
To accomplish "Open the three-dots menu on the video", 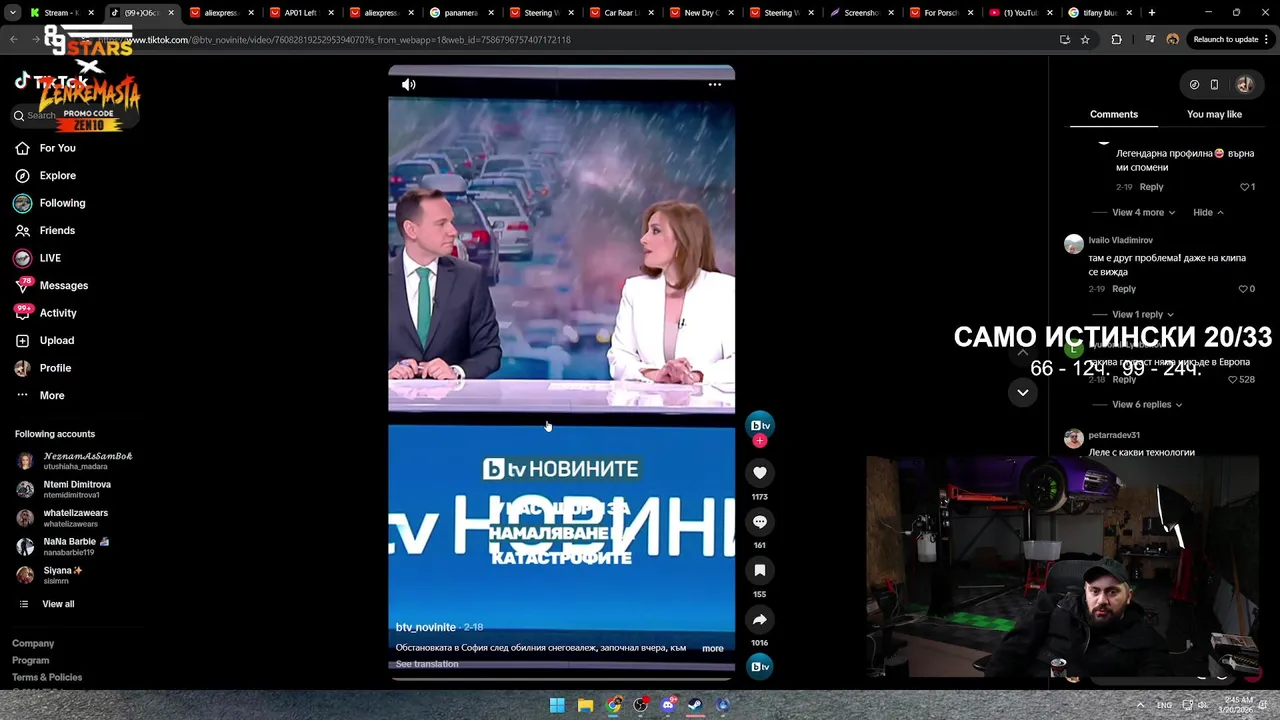I will (714, 85).
